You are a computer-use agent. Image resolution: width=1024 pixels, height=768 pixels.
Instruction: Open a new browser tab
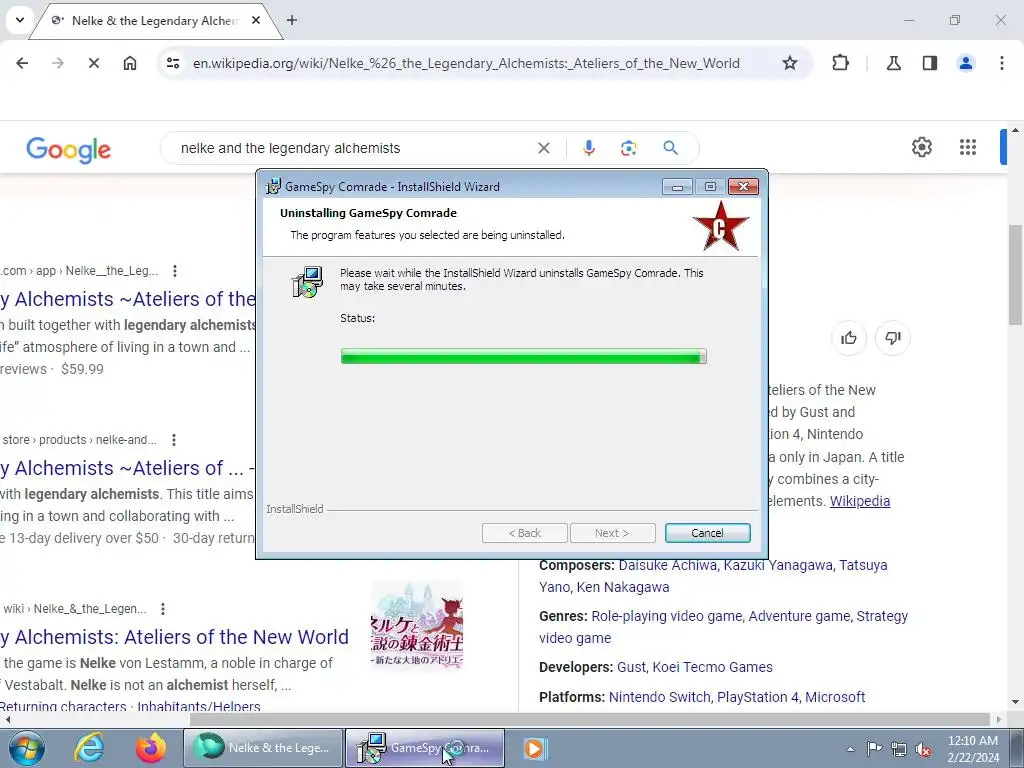[292, 20]
